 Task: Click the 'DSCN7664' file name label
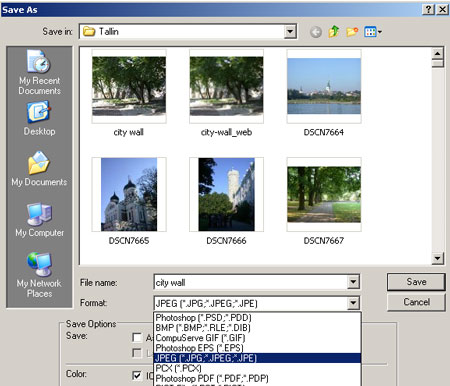point(324,132)
